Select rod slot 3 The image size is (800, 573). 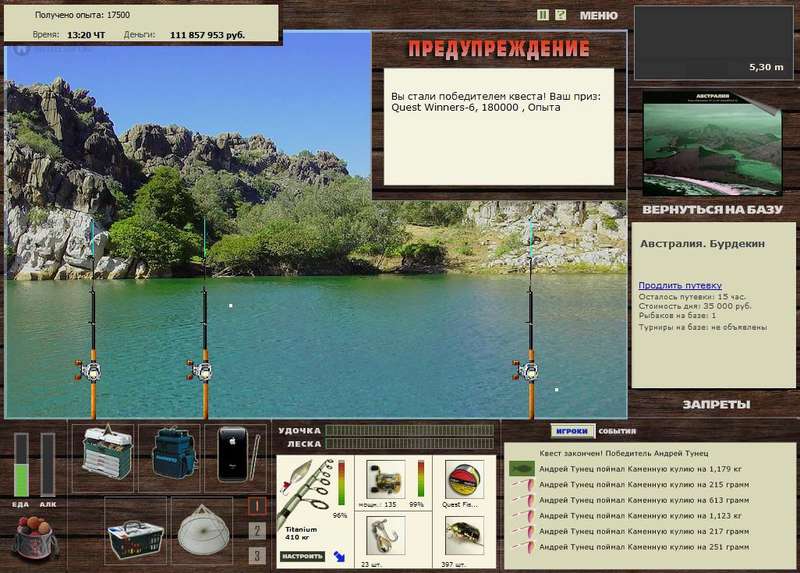(257, 555)
